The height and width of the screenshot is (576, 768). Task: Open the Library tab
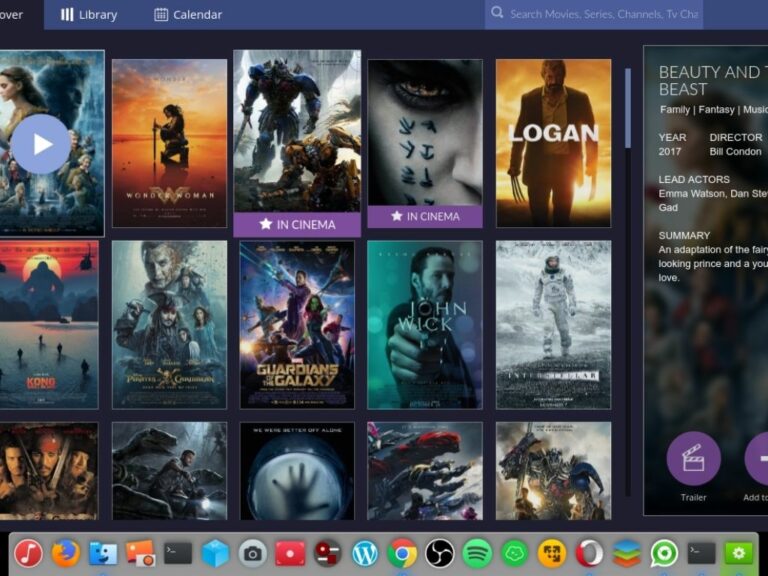(x=89, y=15)
